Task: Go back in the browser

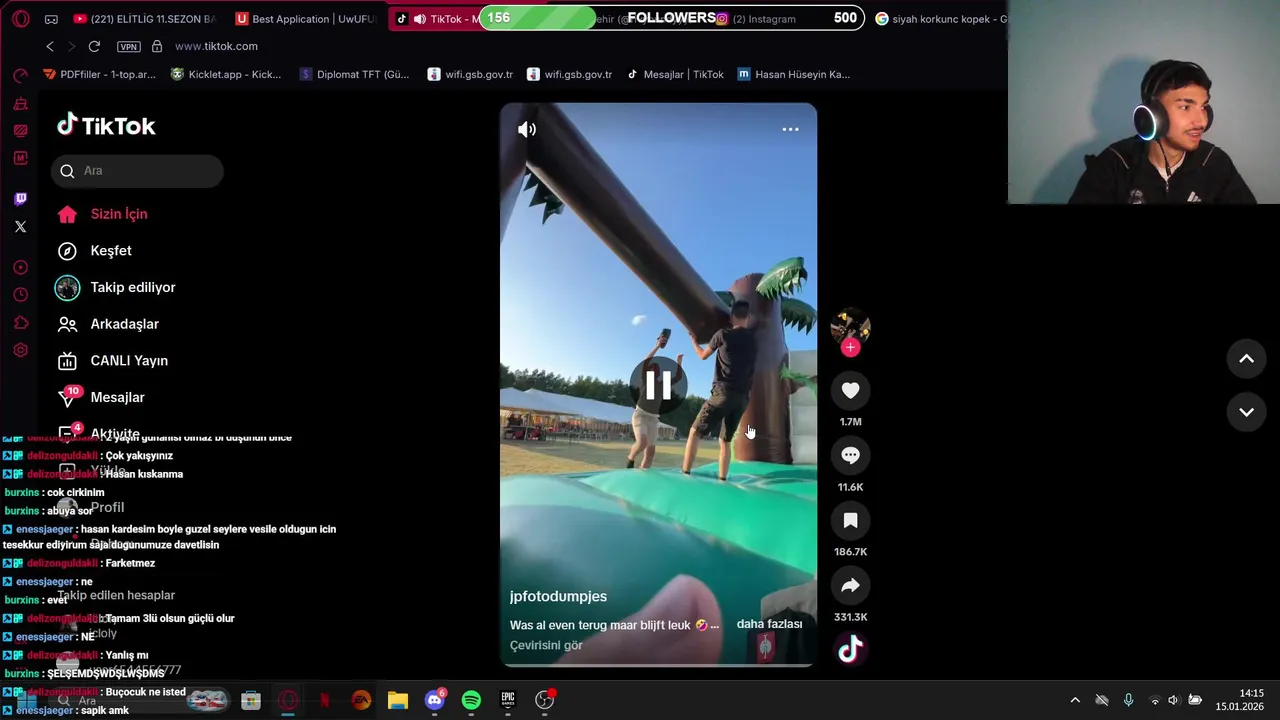Action: click(x=50, y=46)
